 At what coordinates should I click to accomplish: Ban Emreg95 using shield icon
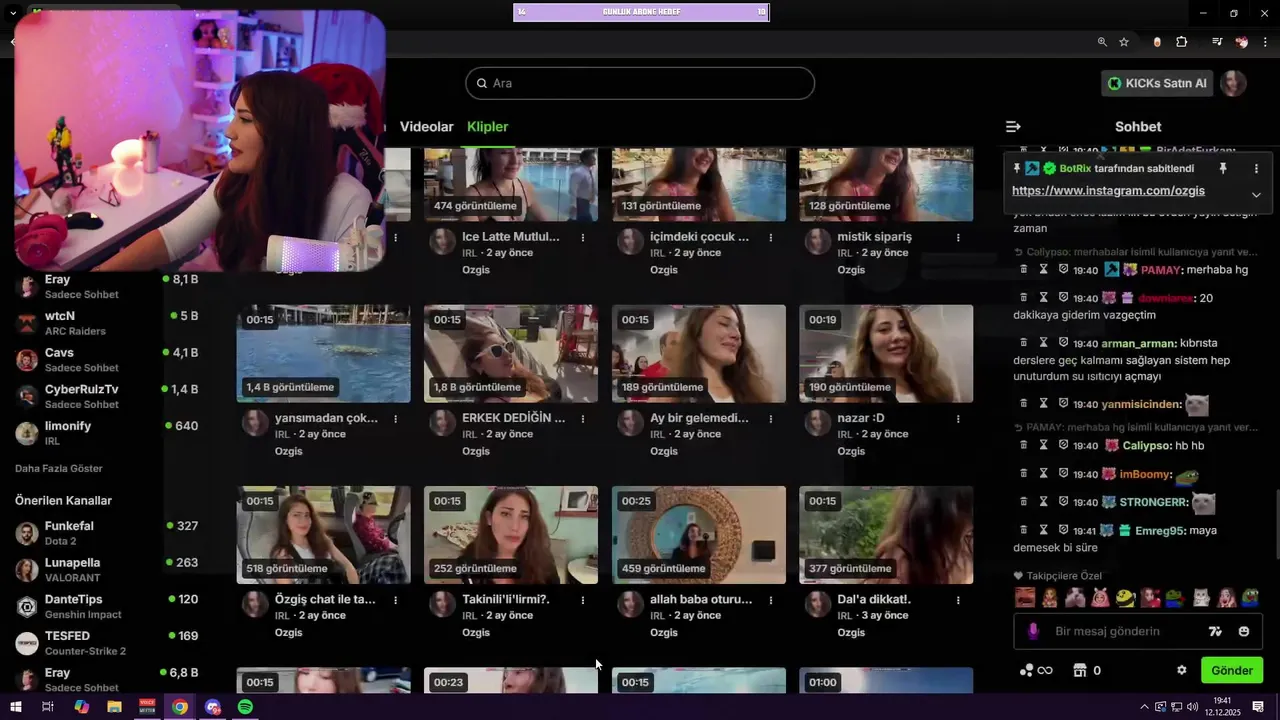1063,530
